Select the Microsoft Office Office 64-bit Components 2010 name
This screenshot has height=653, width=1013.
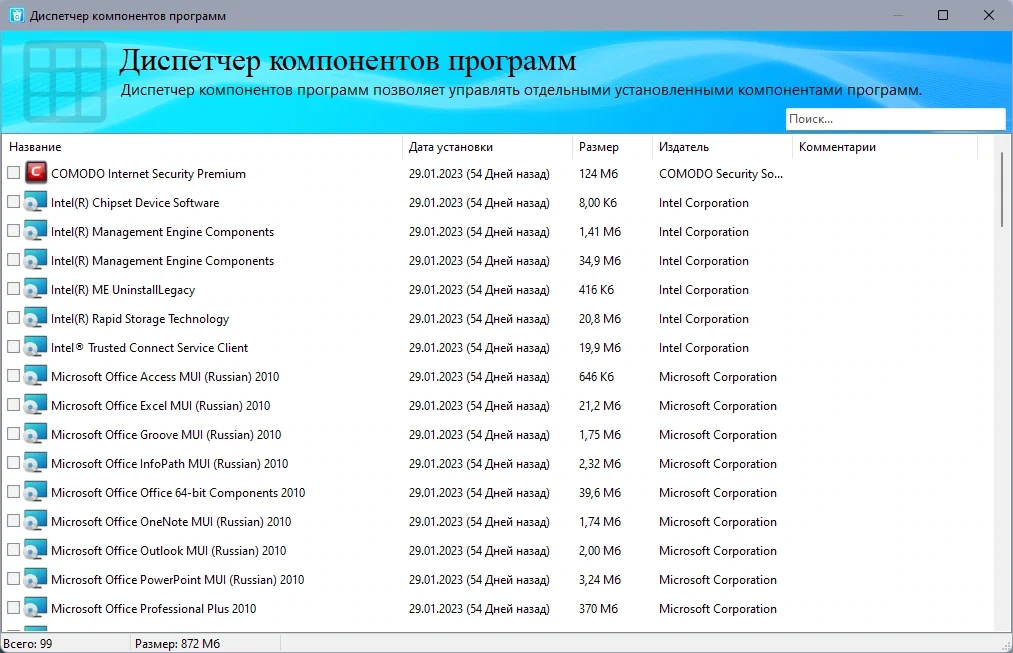pyautogui.click(x=178, y=493)
